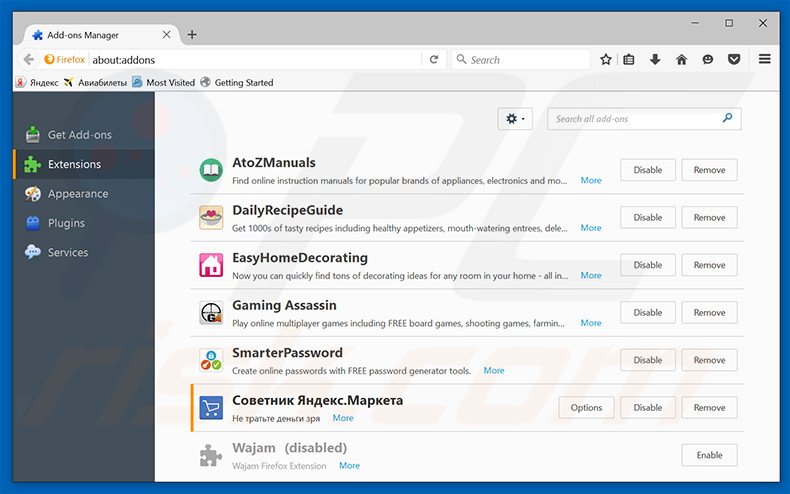The width and height of the screenshot is (790, 494).
Task: Disable the EasyHomeDecorating extension
Action: coord(648,265)
